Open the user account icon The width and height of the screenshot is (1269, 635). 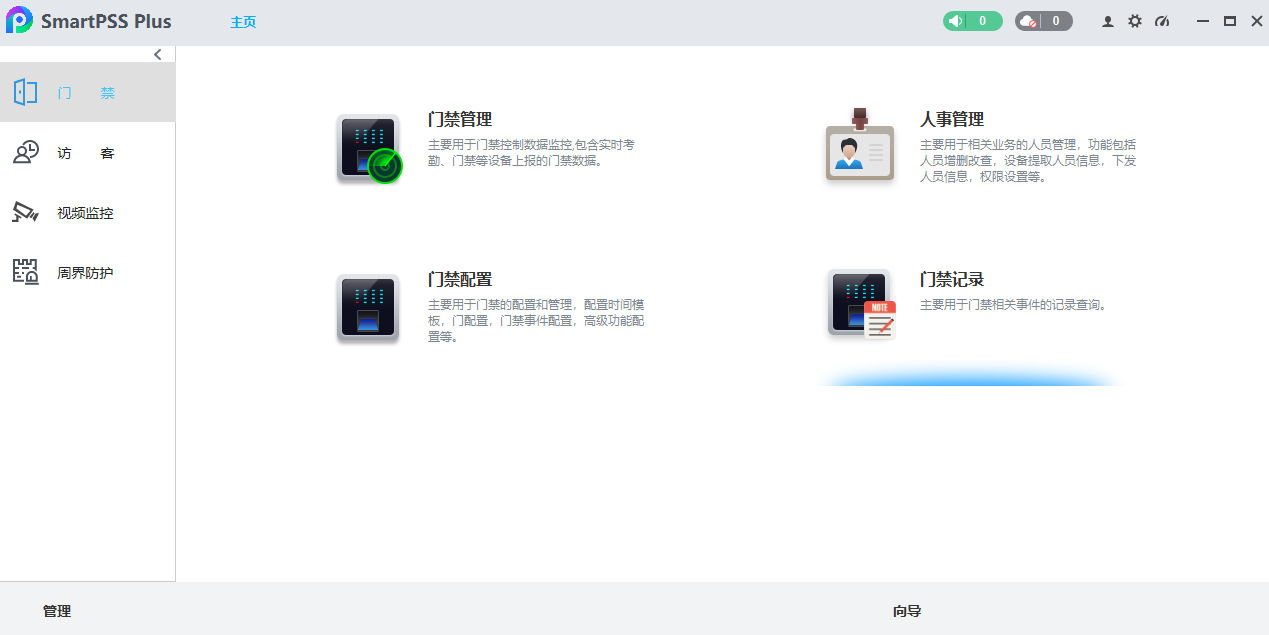(x=1107, y=20)
